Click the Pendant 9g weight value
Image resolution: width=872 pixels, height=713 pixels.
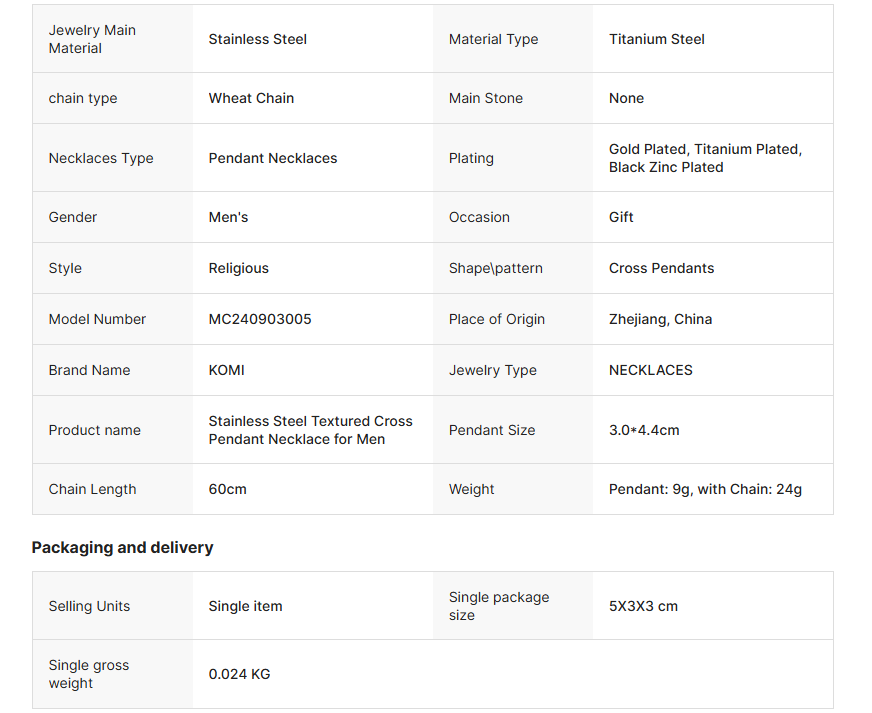click(705, 489)
